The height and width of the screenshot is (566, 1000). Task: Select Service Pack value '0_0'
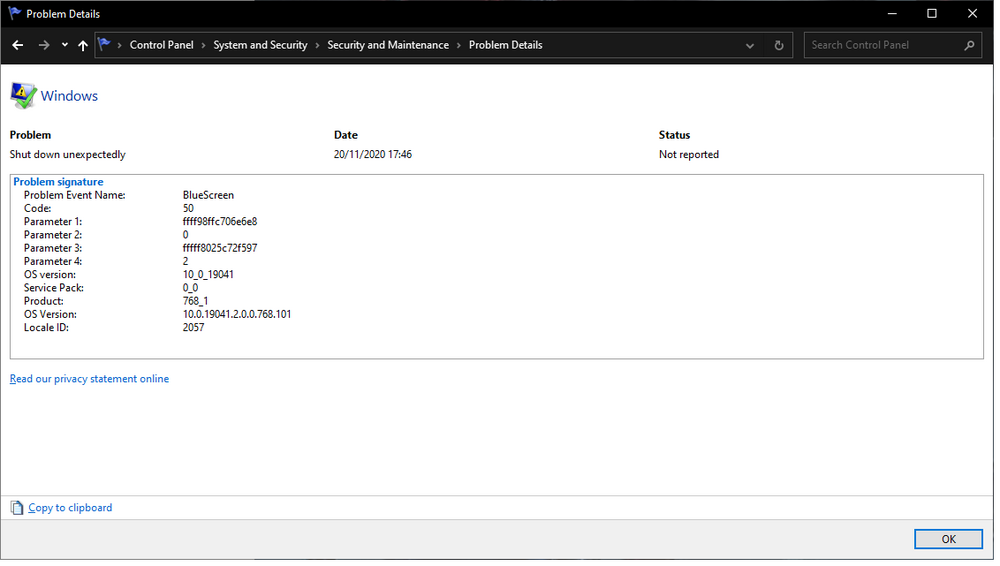(191, 289)
